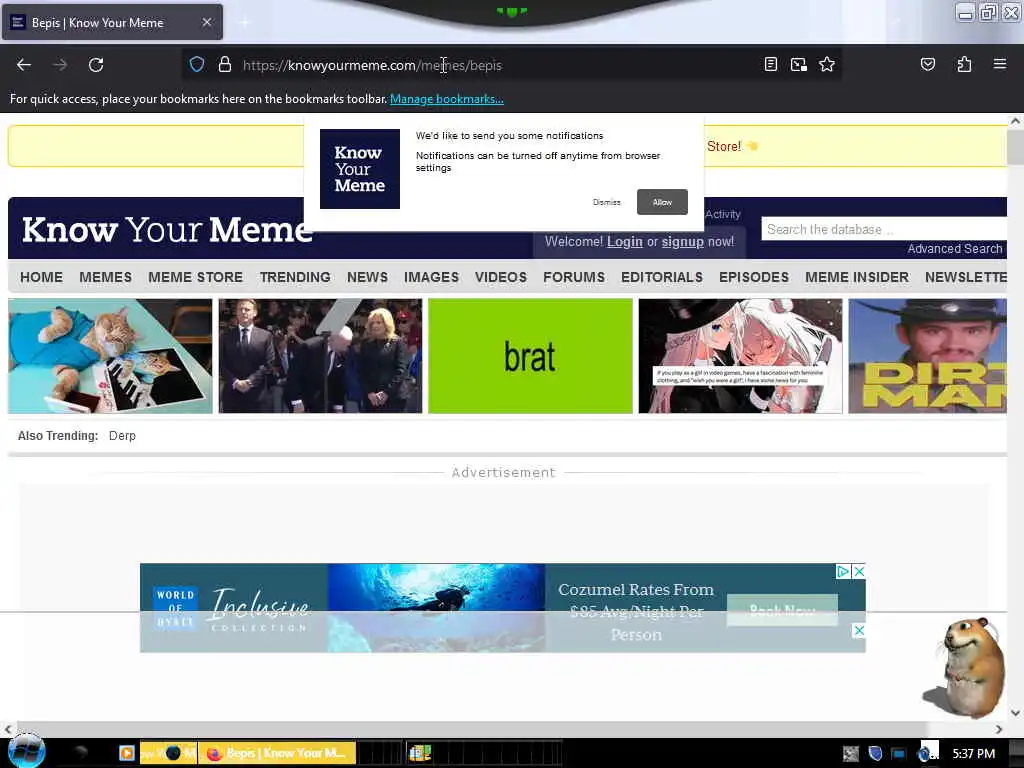Open the FORUMS navigation item
This screenshot has width=1024, height=768.
click(574, 278)
